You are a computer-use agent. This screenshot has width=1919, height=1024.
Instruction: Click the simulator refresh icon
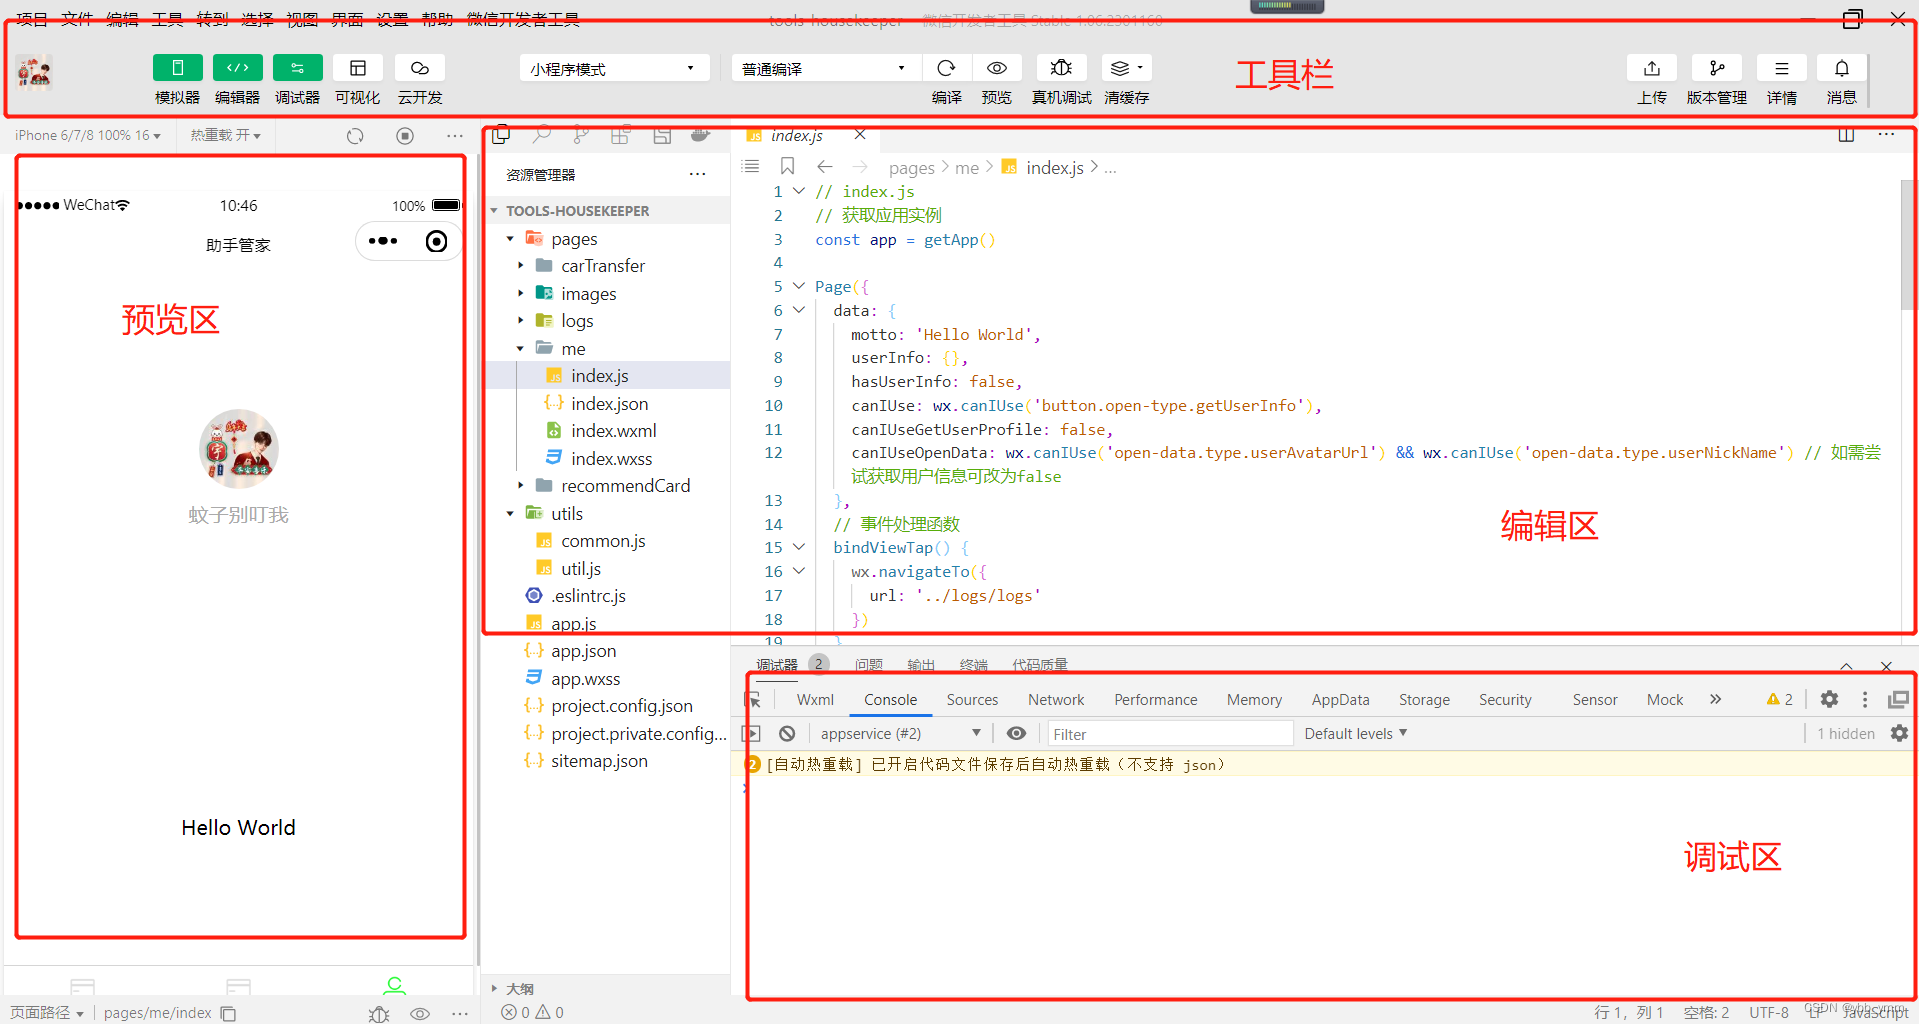[355, 136]
